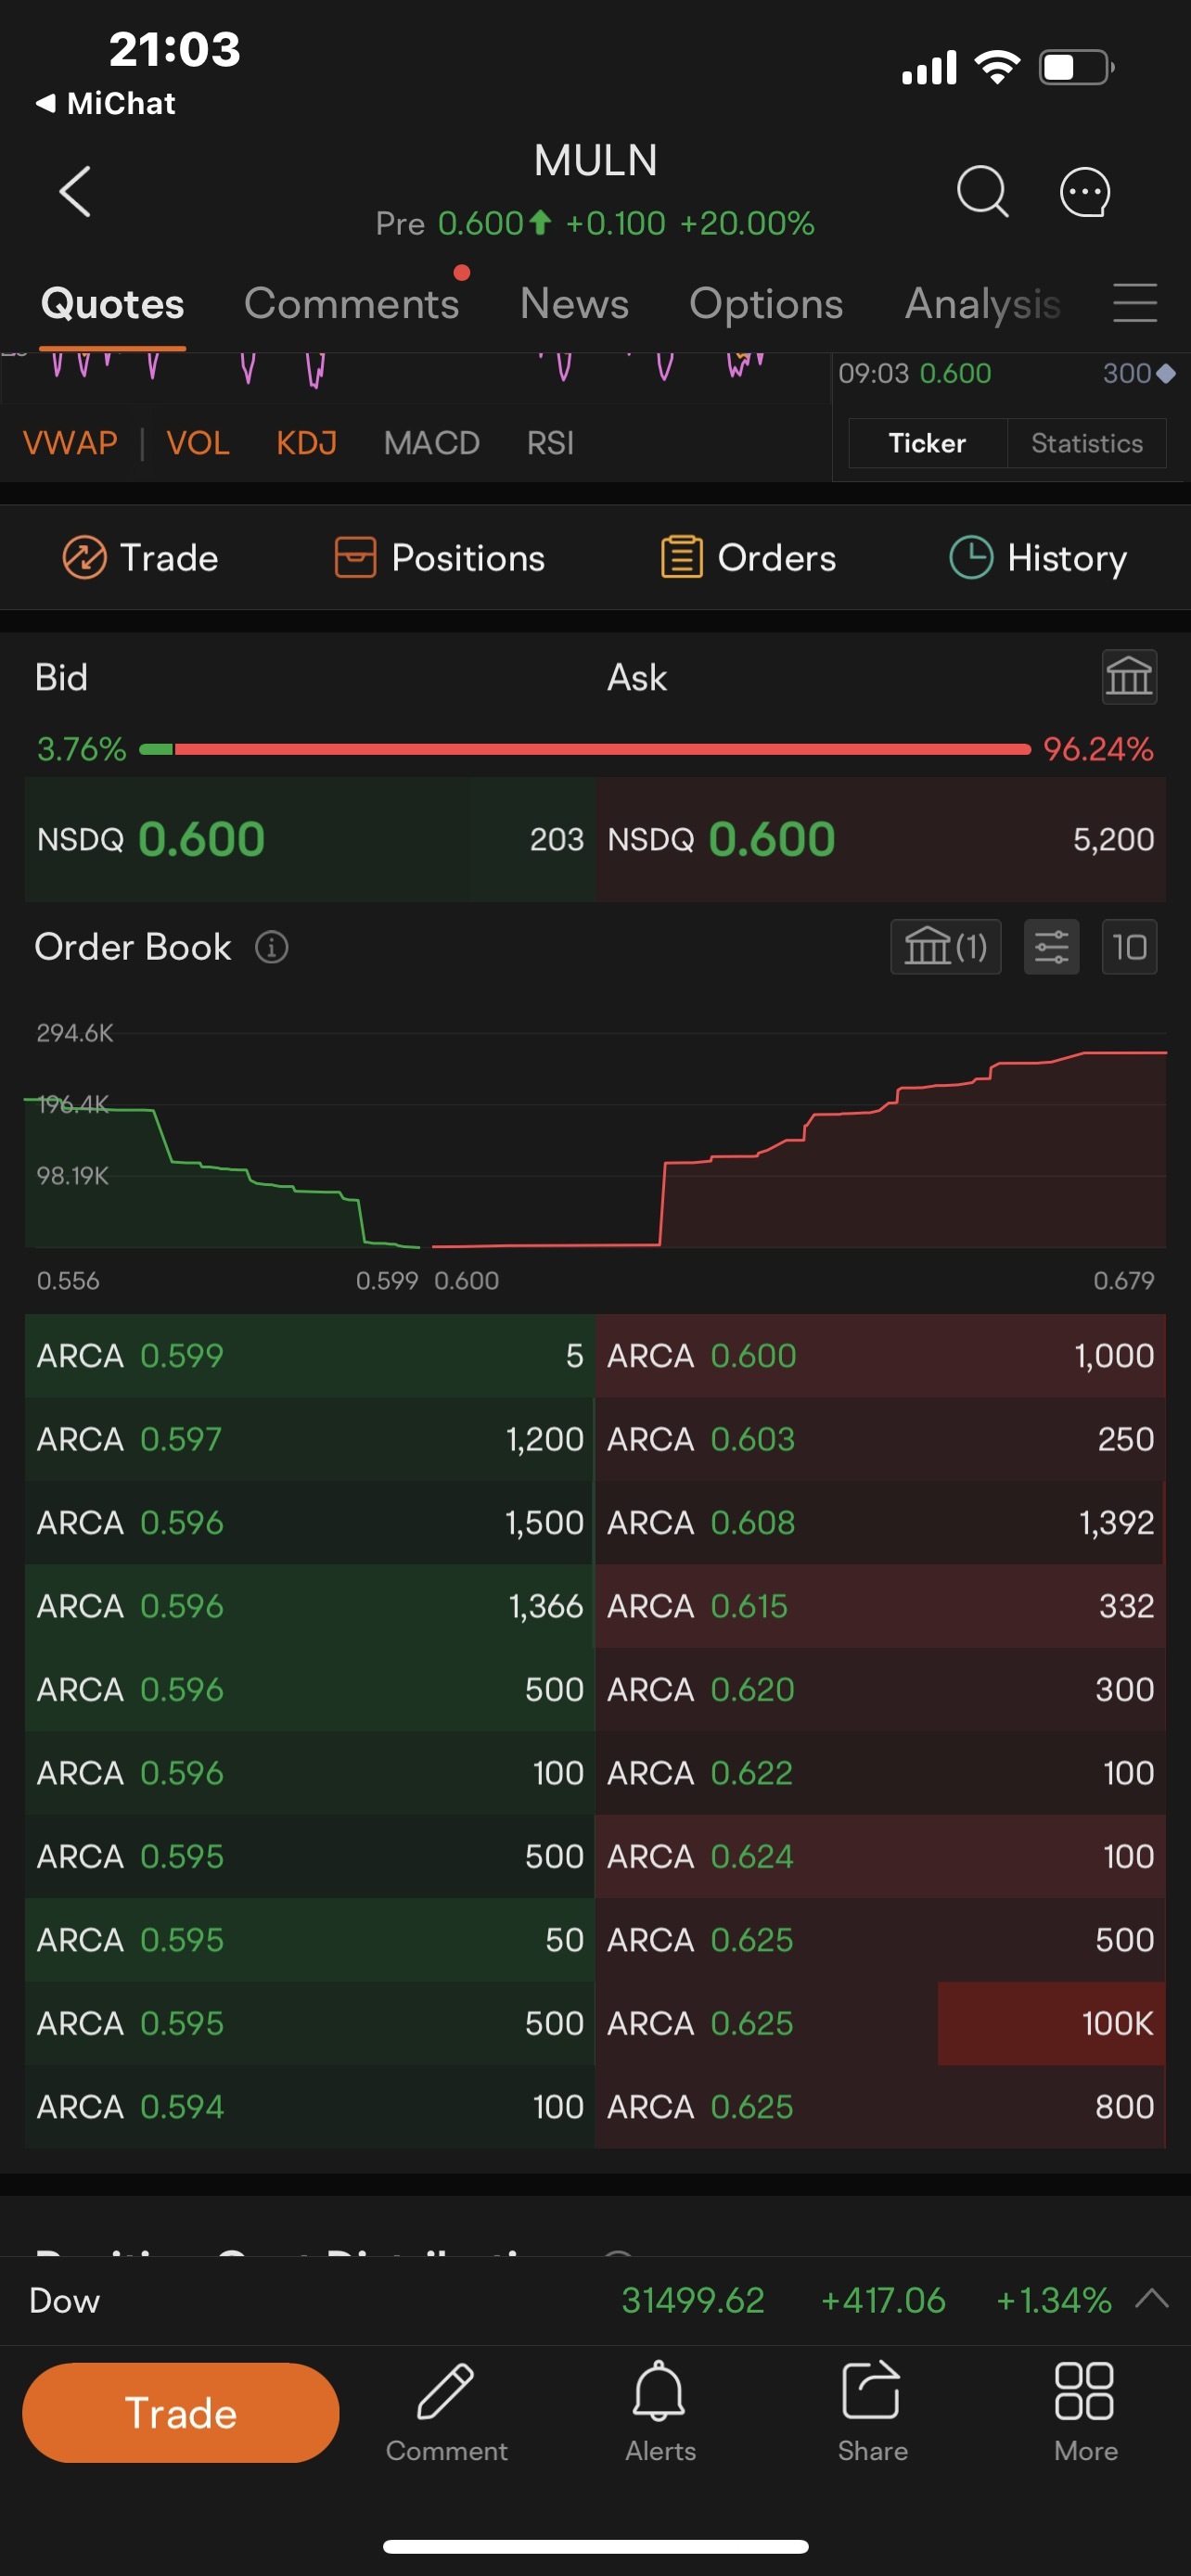Image resolution: width=1191 pixels, height=2576 pixels.
Task: Tap the Pre 0.600 price line
Action: click(595, 223)
